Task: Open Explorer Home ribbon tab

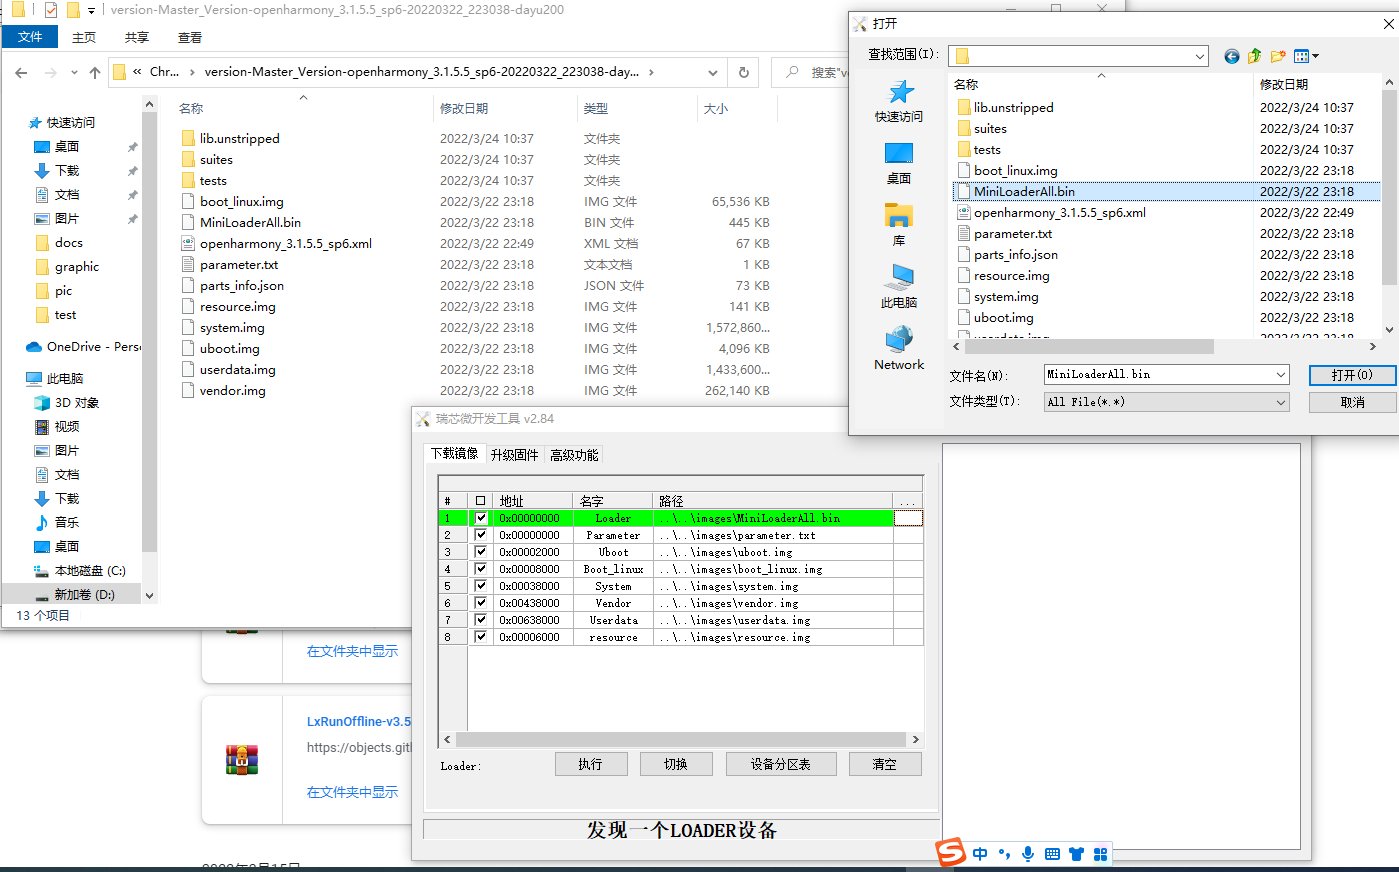Action: click(x=84, y=37)
